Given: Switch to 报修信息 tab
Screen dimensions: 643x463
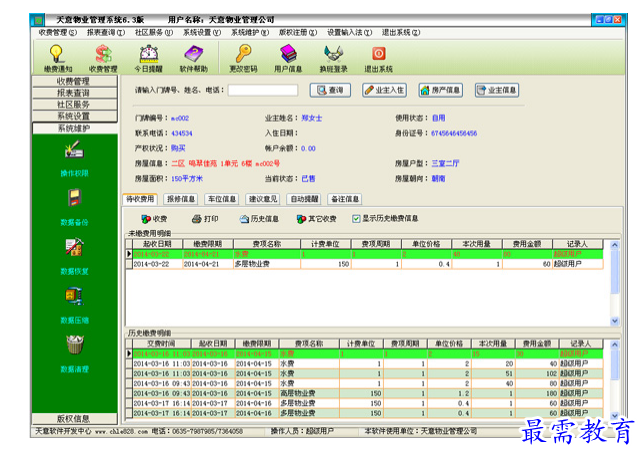Looking at the screenshot, I should click(x=181, y=199).
